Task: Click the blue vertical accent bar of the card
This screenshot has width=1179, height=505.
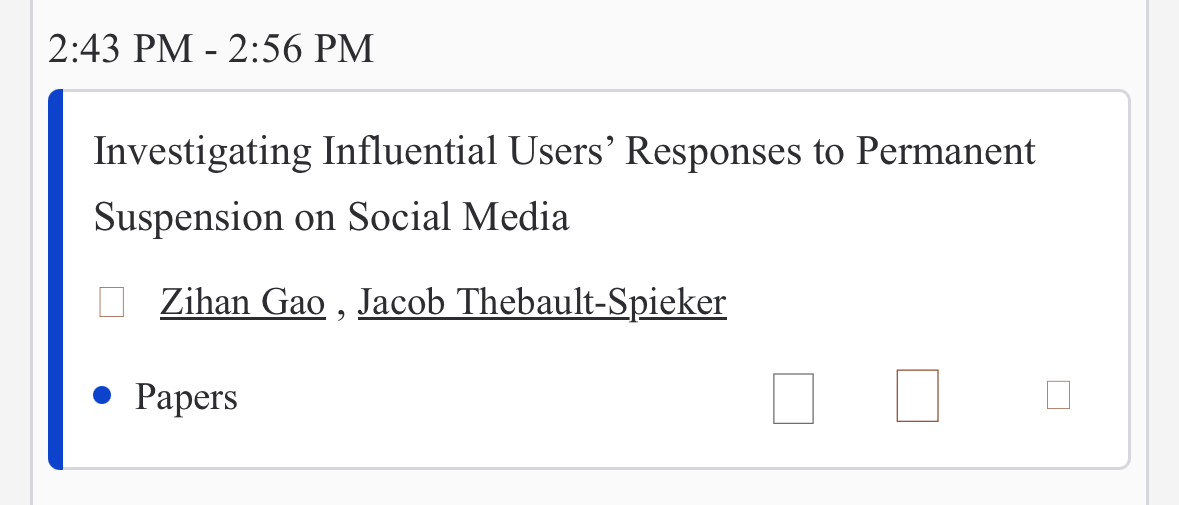Action: pos(55,280)
